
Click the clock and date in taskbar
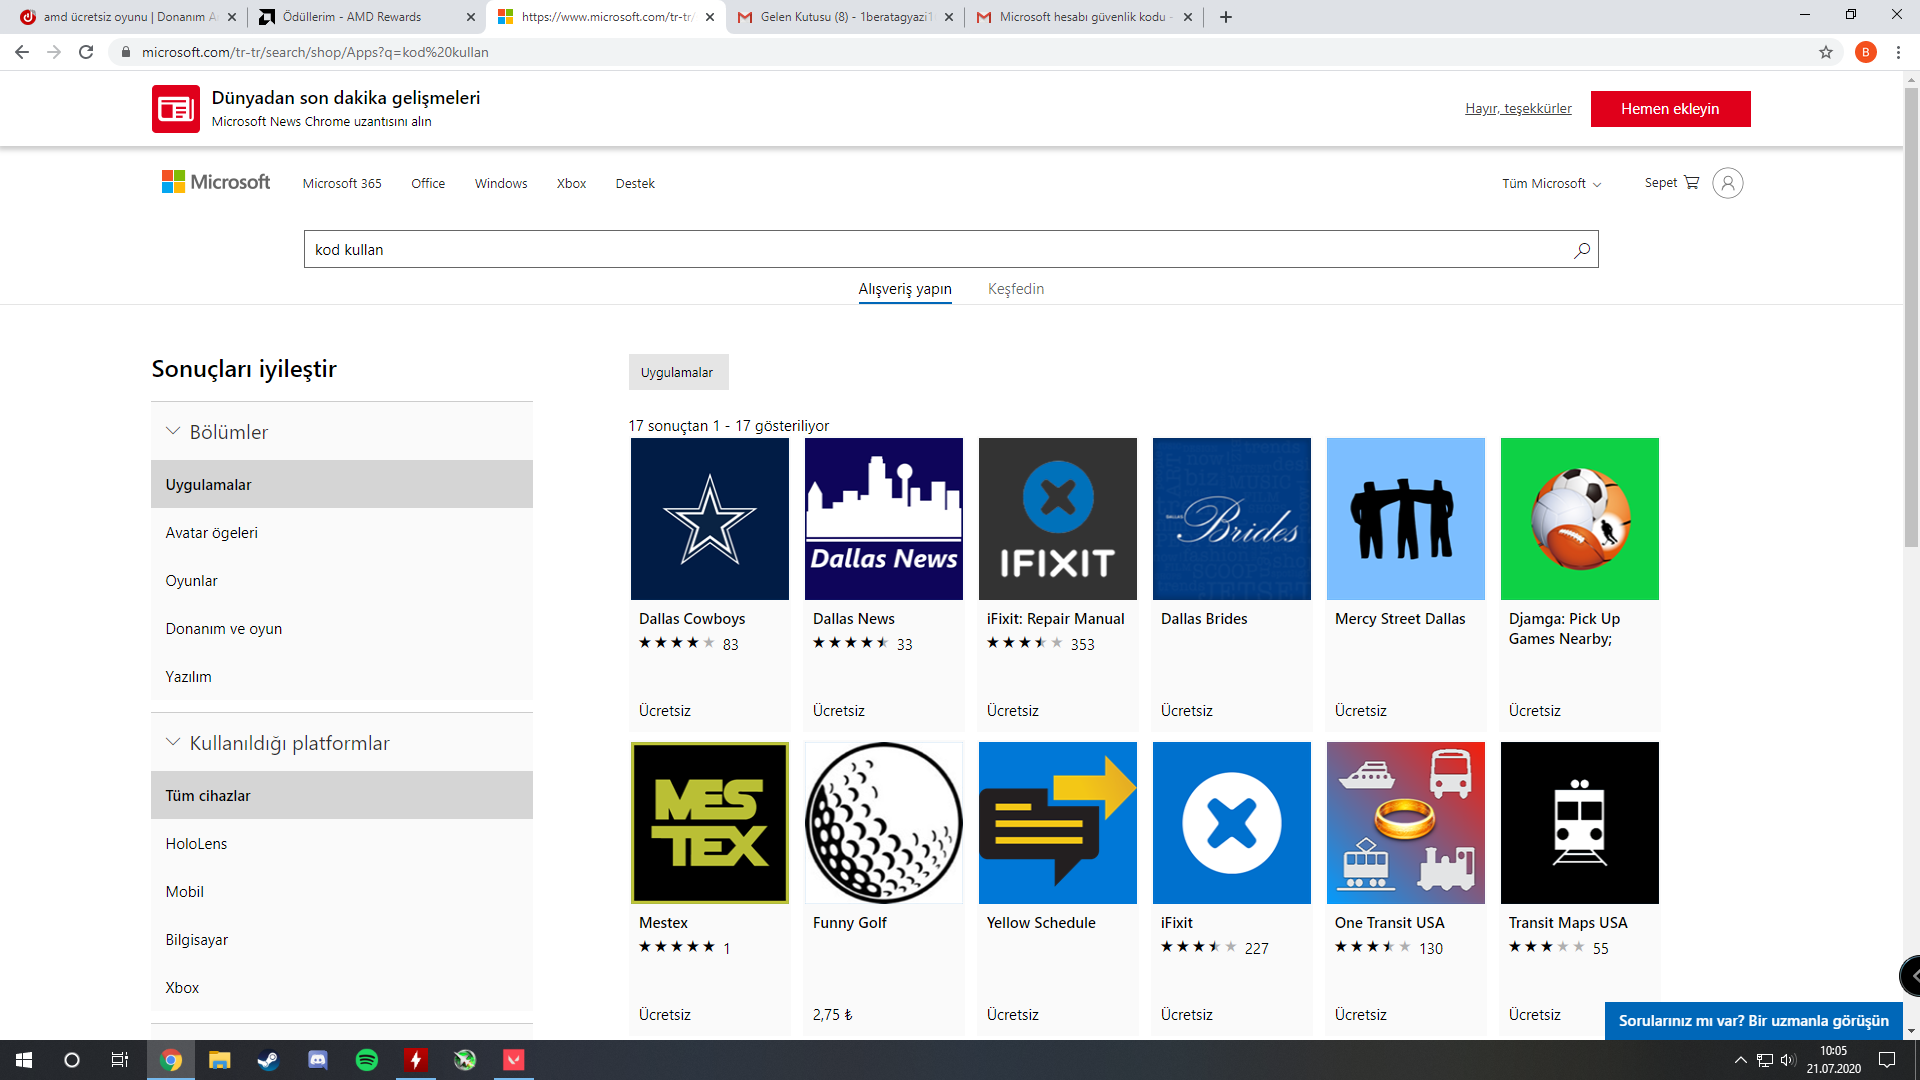(x=1833, y=1060)
